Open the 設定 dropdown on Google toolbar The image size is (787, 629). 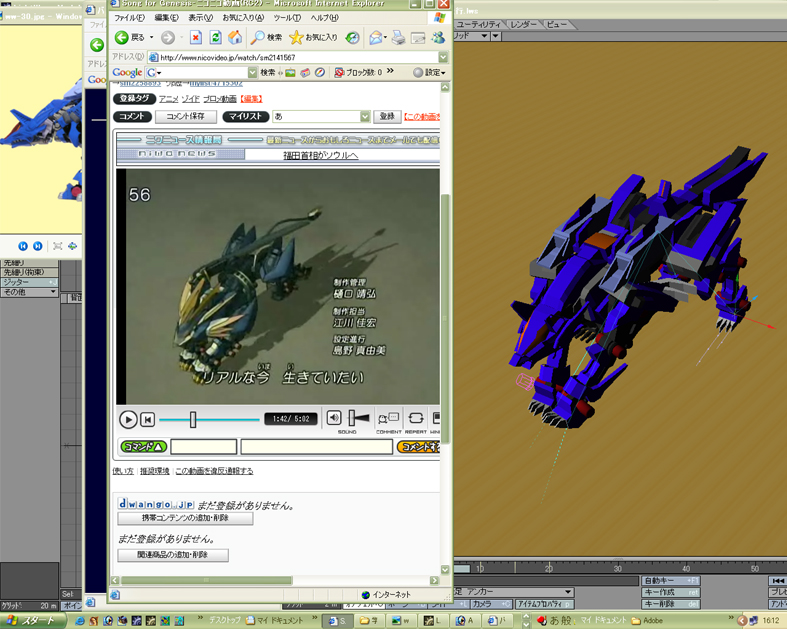click(x=429, y=73)
